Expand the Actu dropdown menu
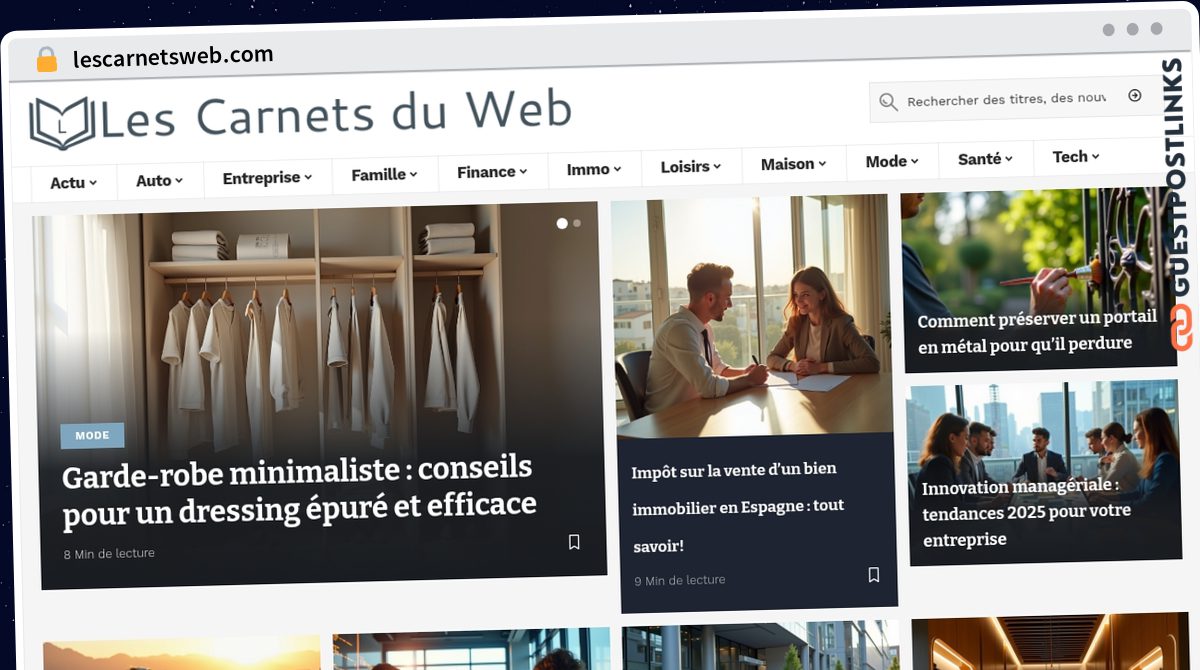Image resolution: width=1200 pixels, height=670 pixels. click(x=73, y=183)
